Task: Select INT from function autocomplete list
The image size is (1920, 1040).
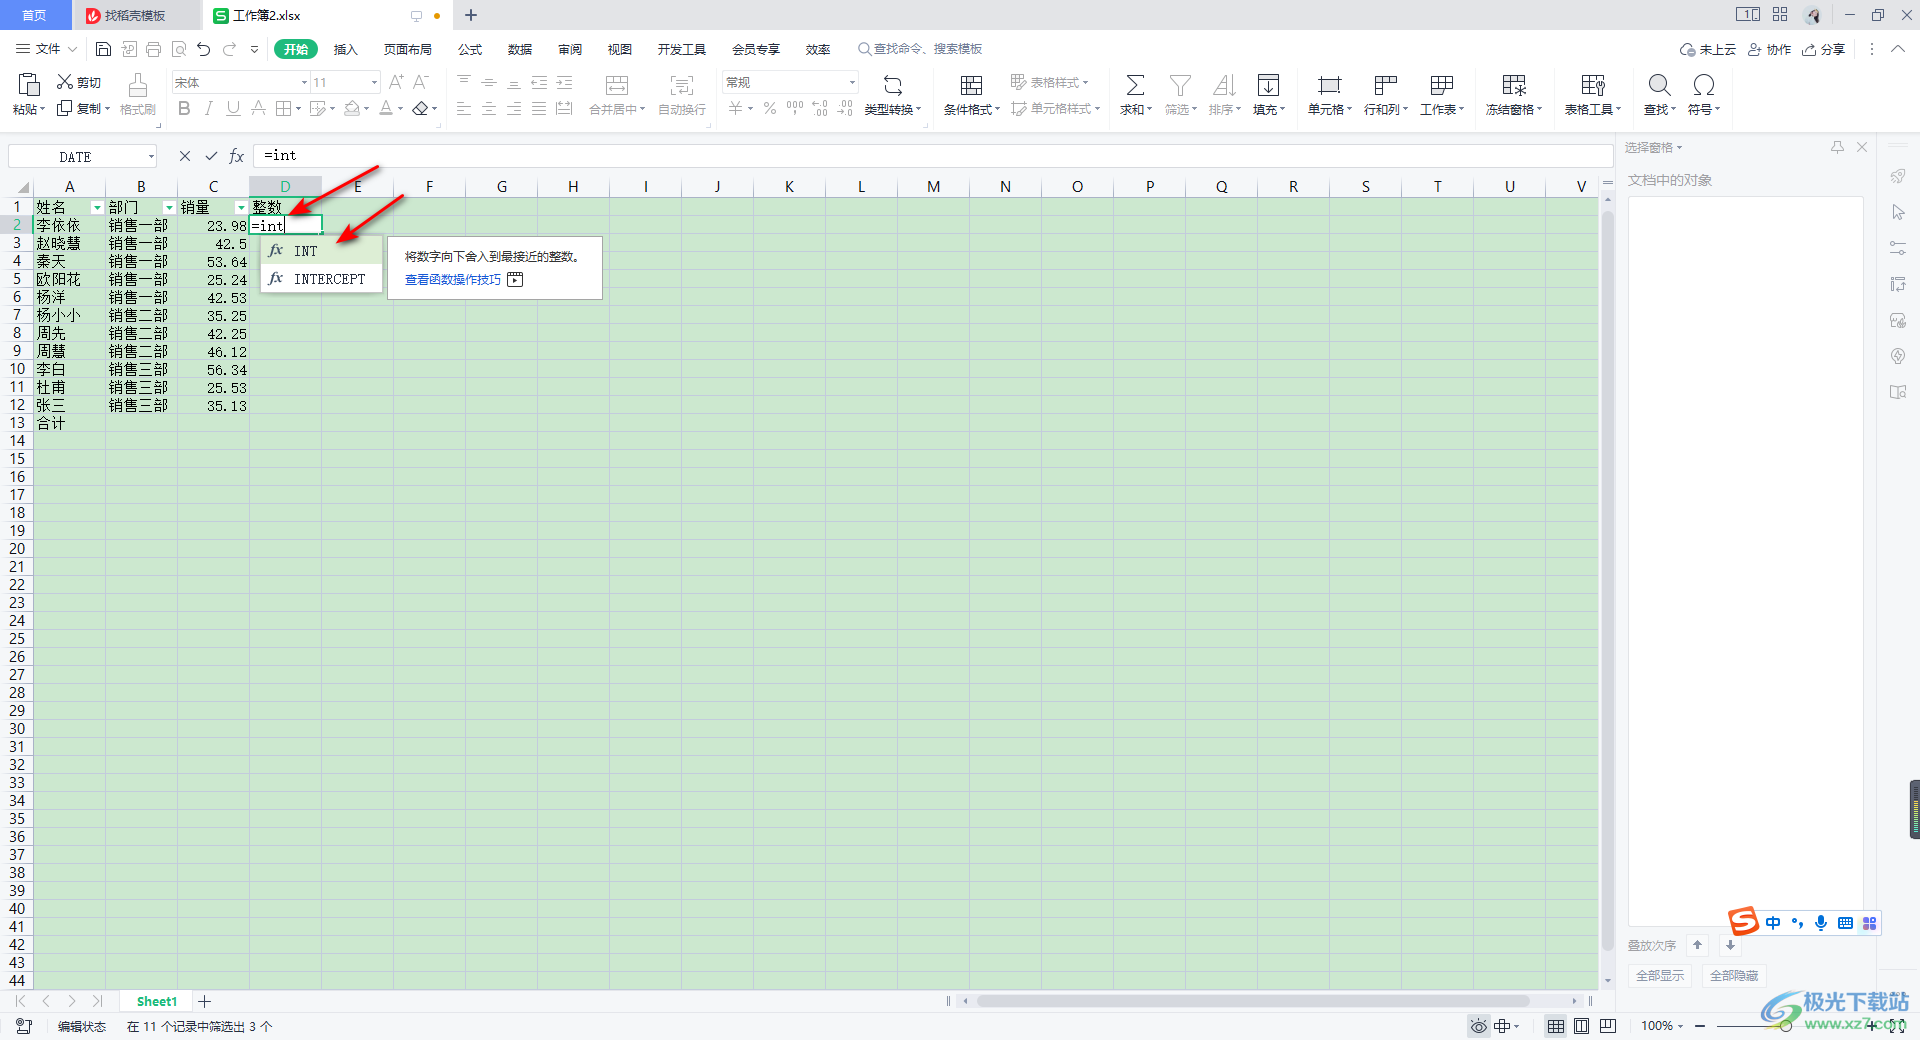Action: [x=321, y=251]
